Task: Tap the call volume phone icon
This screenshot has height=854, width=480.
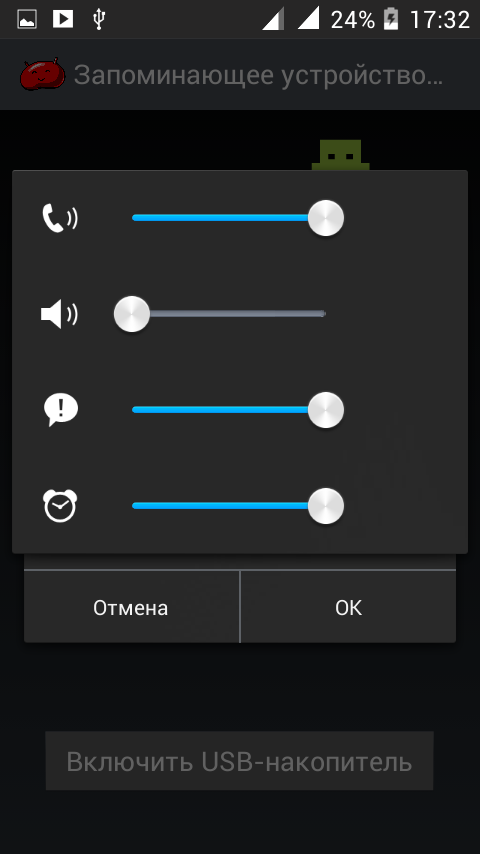Action: click(60, 218)
